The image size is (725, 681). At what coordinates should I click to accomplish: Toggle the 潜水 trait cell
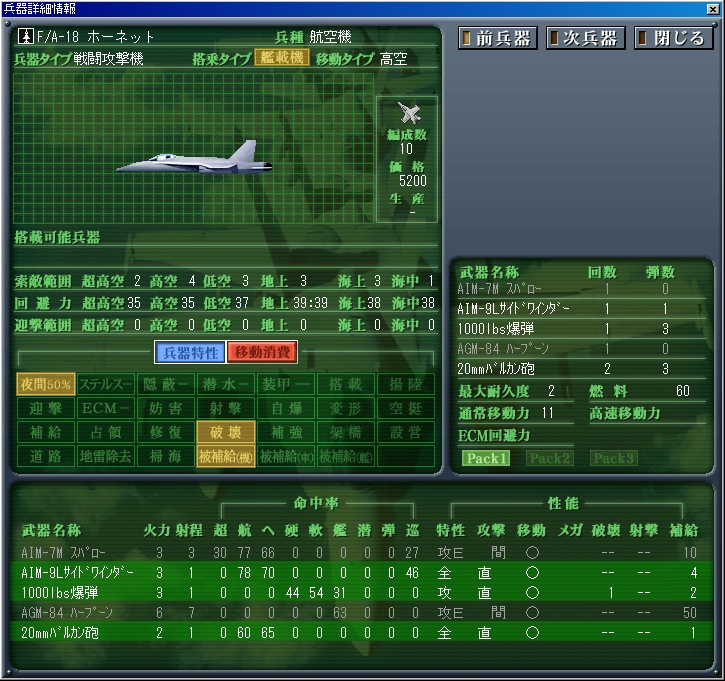point(226,384)
